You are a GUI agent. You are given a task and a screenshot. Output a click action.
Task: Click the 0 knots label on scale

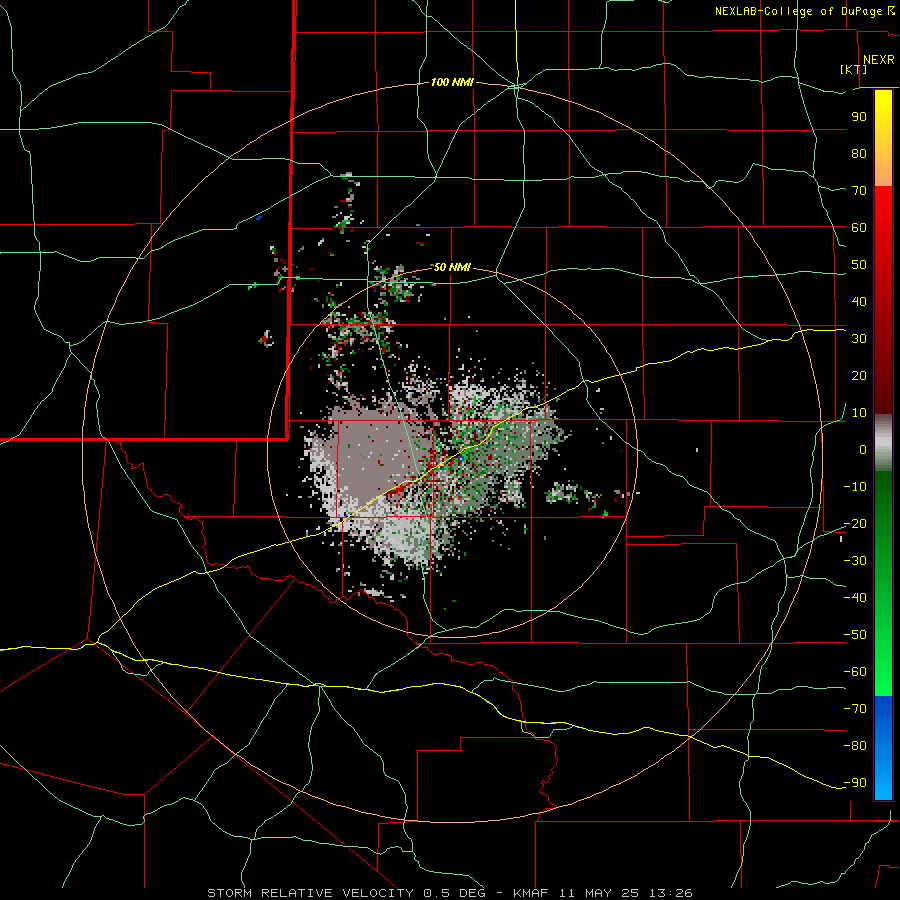coord(863,450)
